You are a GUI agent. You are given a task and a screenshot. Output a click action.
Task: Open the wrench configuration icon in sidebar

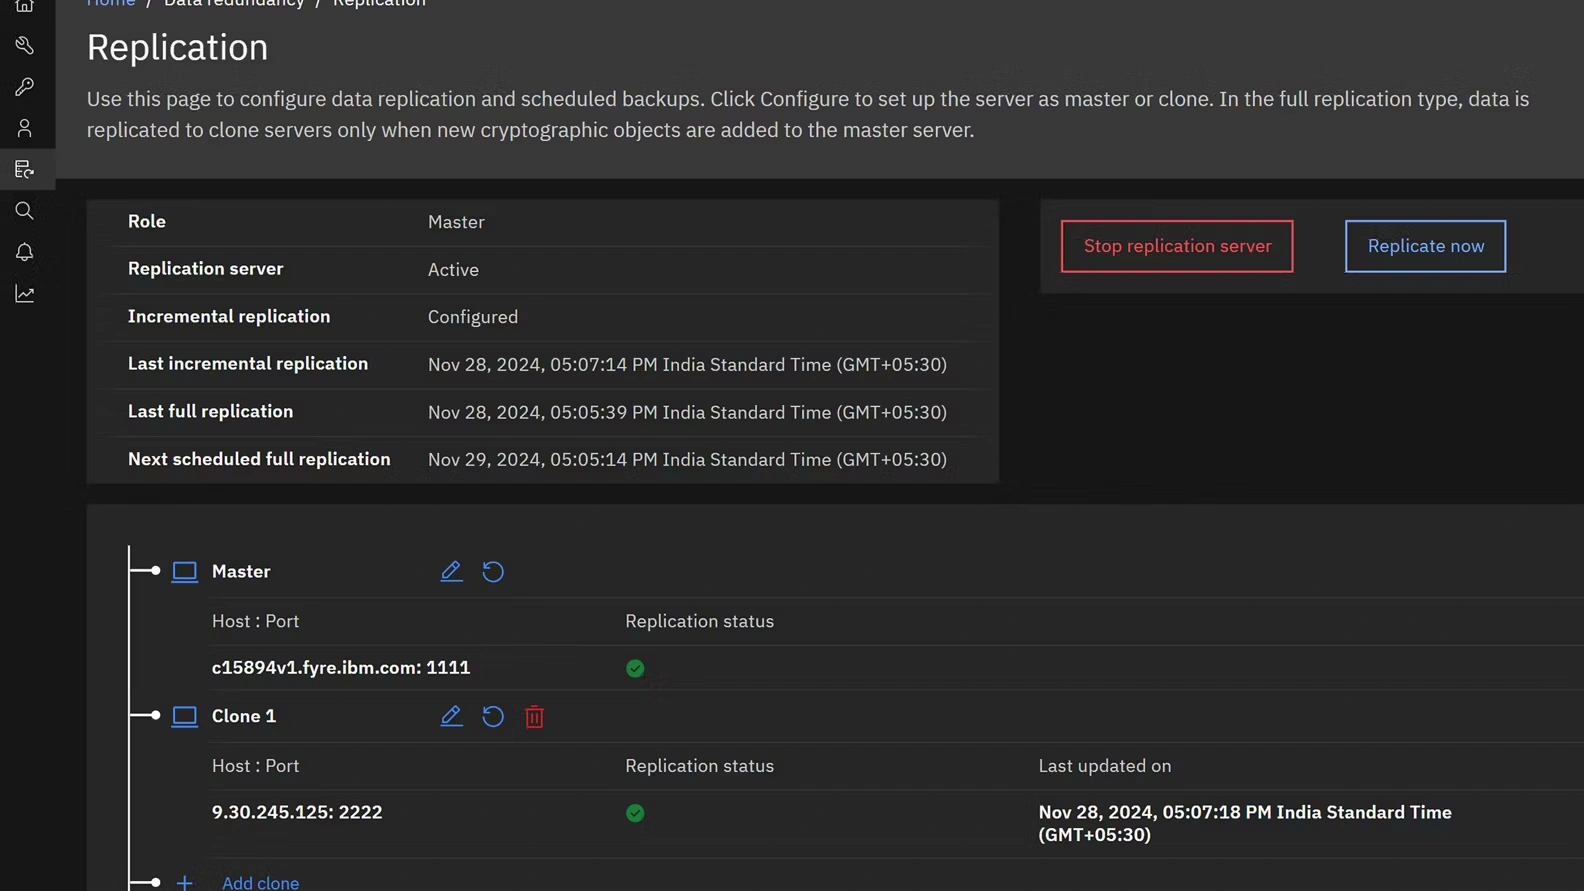coord(24,45)
